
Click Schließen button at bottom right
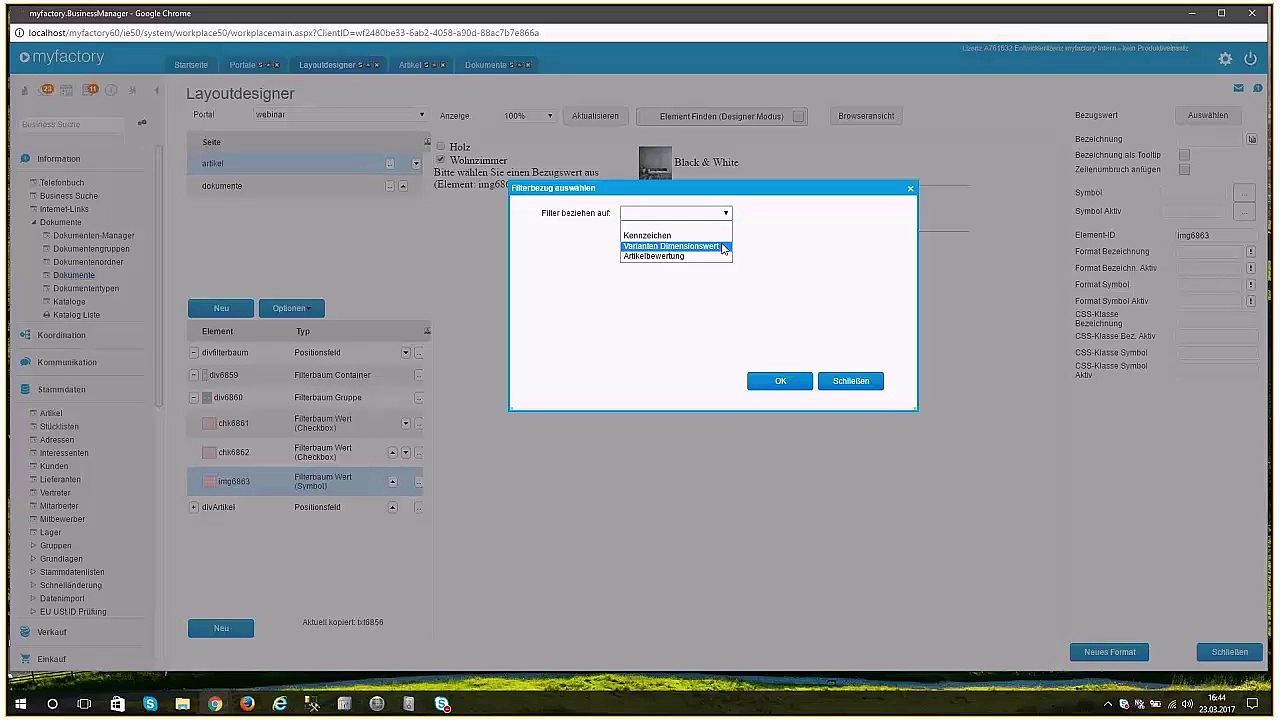tap(1229, 652)
